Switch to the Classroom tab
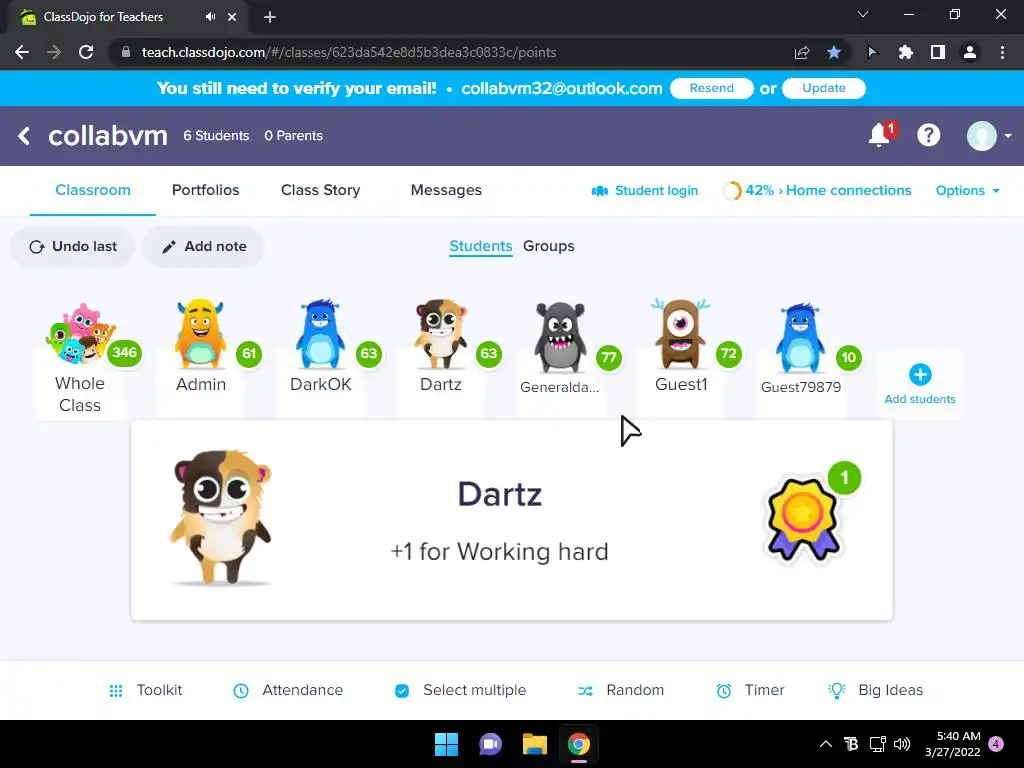The image size is (1024, 768). tap(93, 190)
